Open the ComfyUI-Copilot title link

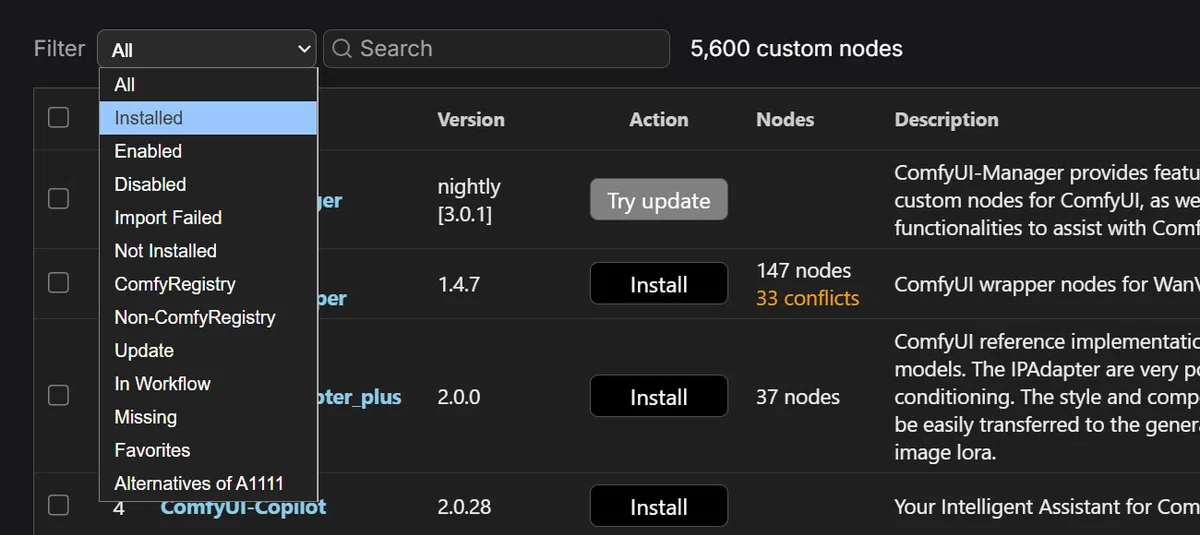[244, 507]
